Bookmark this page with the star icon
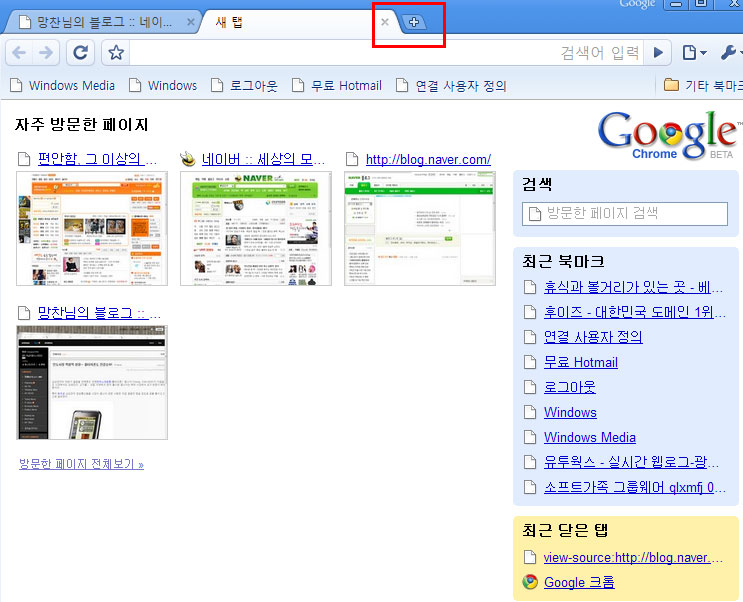The image size is (743, 602). pos(116,52)
